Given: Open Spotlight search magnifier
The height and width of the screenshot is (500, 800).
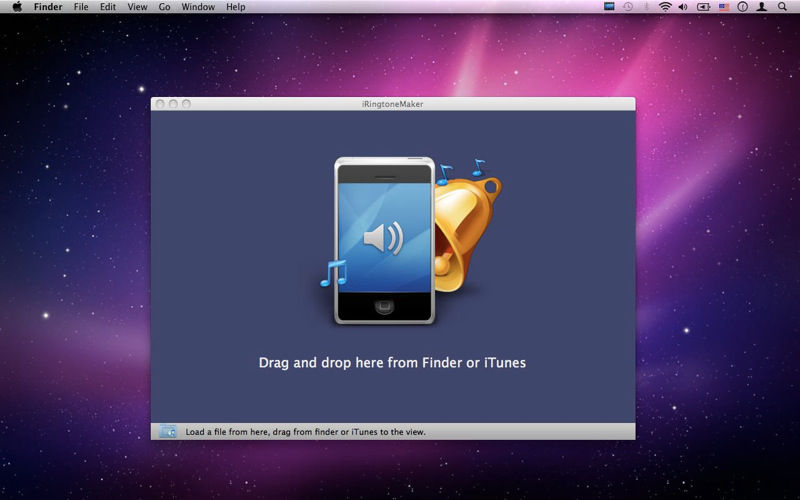Looking at the screenshot, I should [782, 7].
